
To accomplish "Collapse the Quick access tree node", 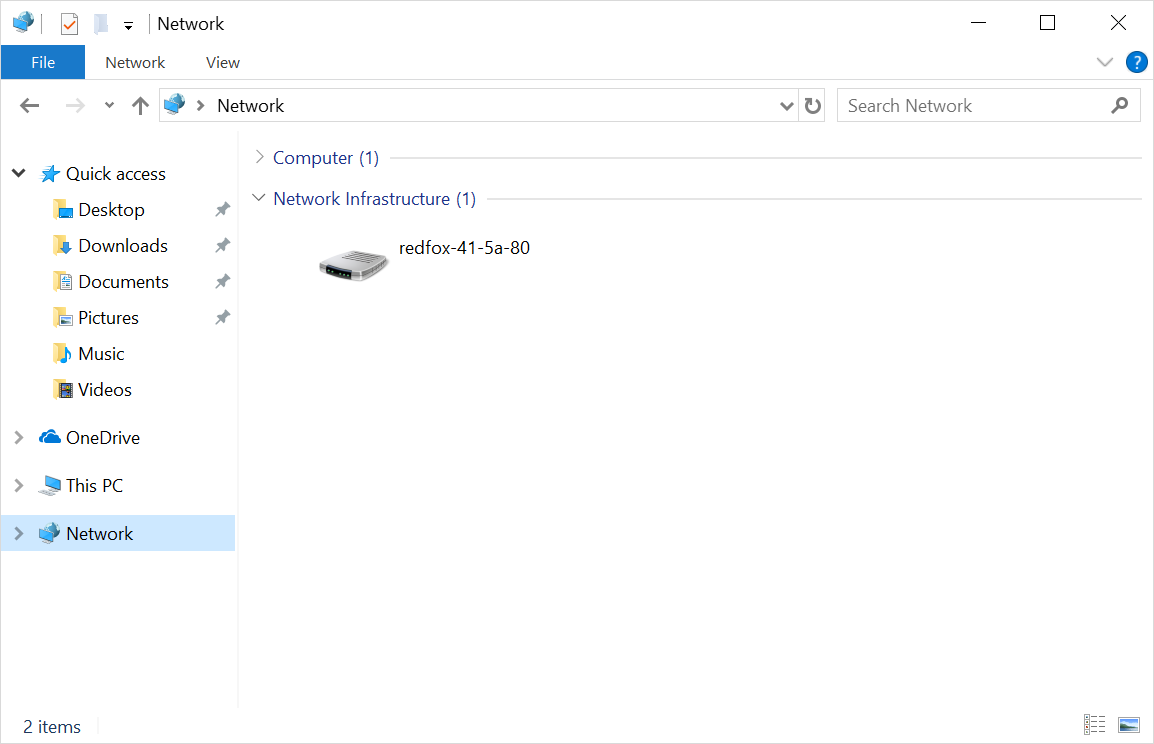I will pyautogui.click(x=19, y=174).
